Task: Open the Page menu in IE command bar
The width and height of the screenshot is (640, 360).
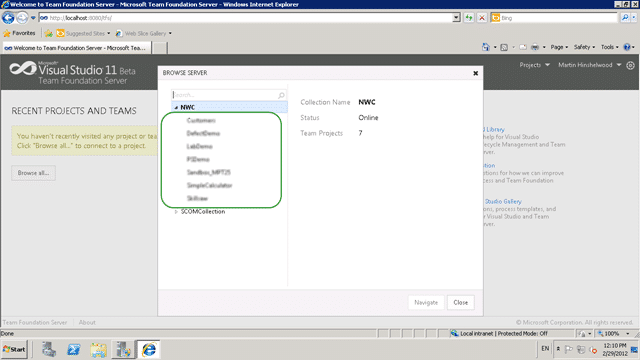Action: 559,47
